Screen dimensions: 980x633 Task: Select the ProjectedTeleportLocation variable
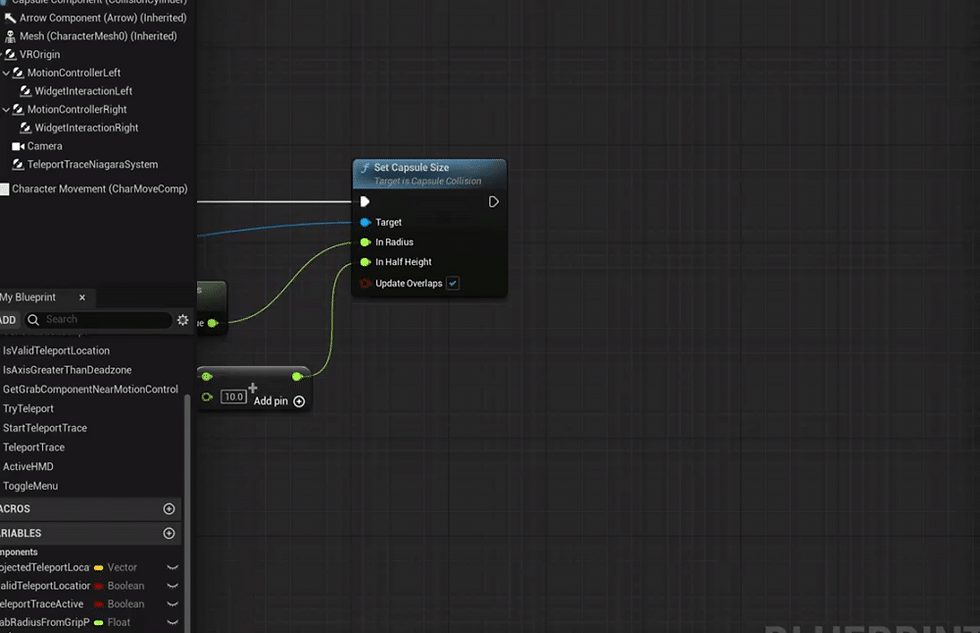45,567
